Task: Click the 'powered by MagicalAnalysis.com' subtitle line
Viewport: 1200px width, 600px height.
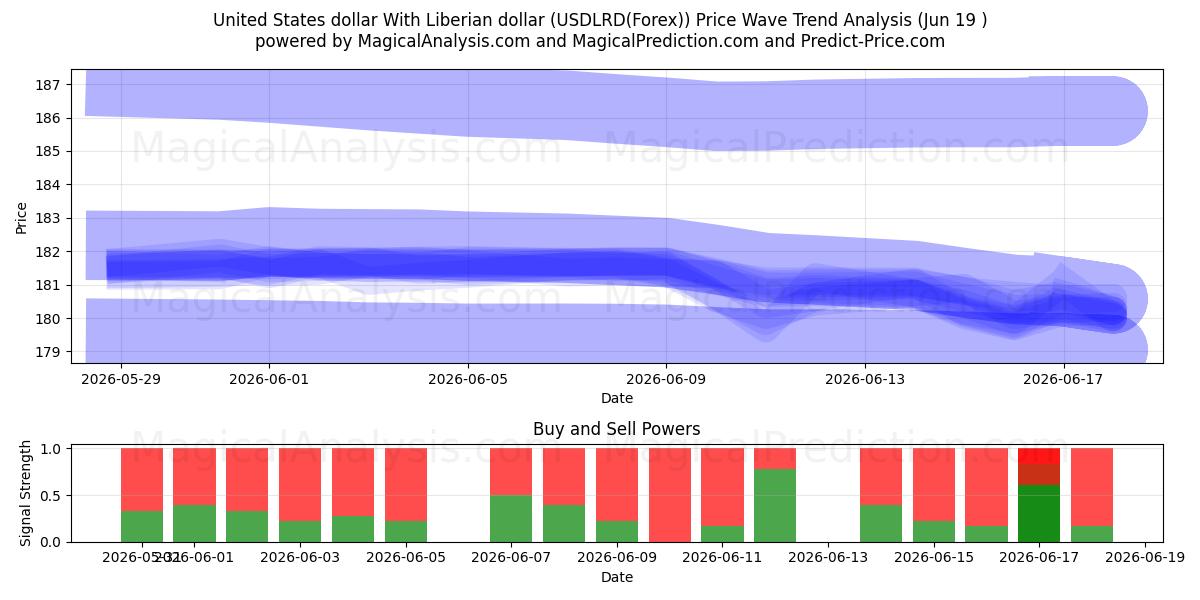Action: point(600,41)
